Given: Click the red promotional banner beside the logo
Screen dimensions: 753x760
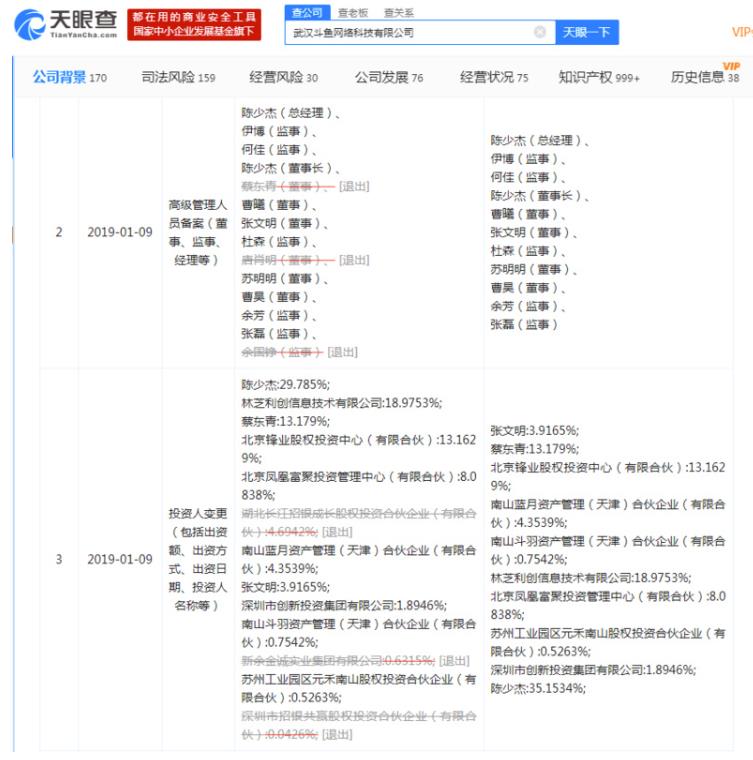Looking at the screenshot, I should (x=194, y=24).
